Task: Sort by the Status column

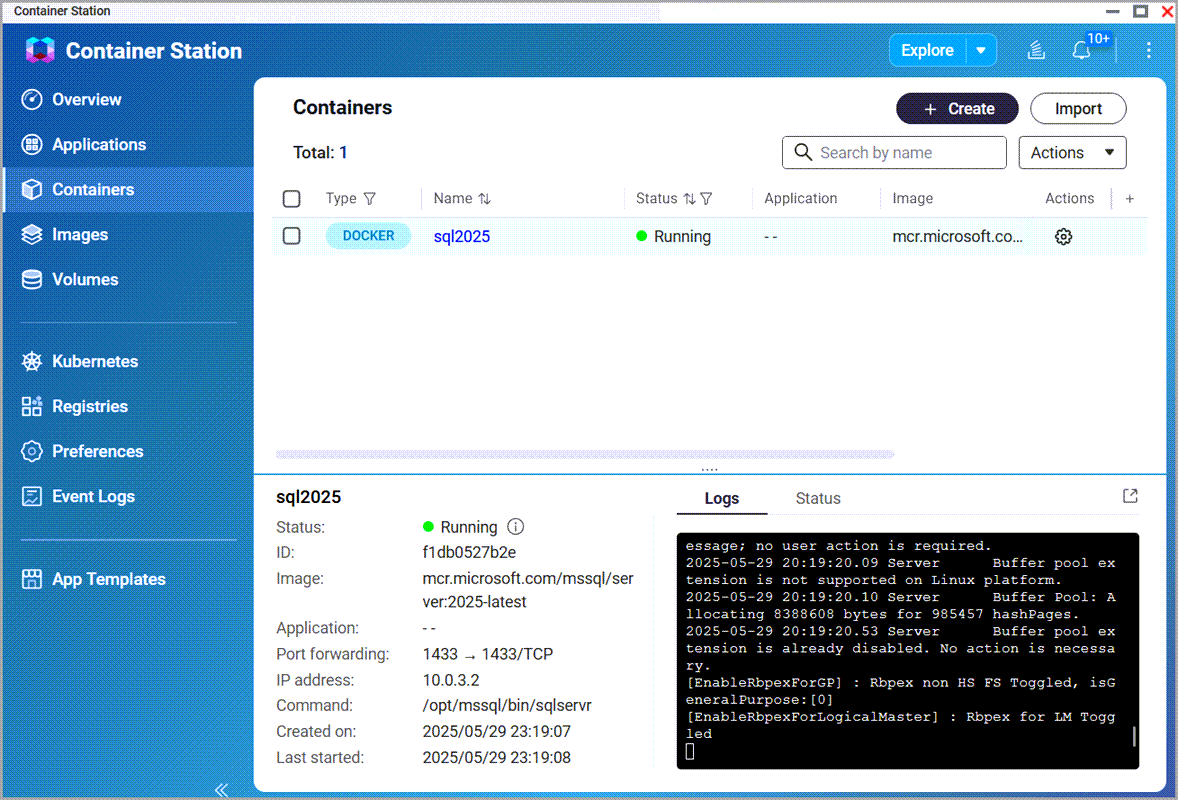Action: 689,198
